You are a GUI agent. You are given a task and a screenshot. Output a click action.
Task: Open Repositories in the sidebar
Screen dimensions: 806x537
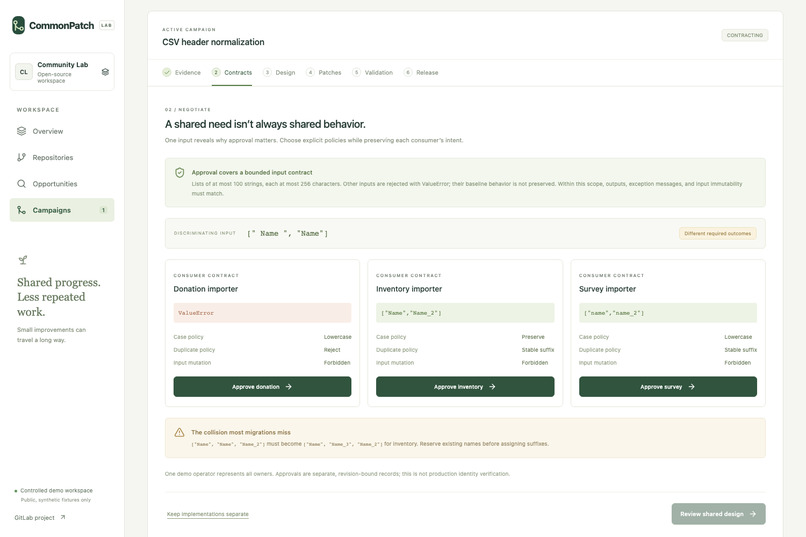coord(62,158)
